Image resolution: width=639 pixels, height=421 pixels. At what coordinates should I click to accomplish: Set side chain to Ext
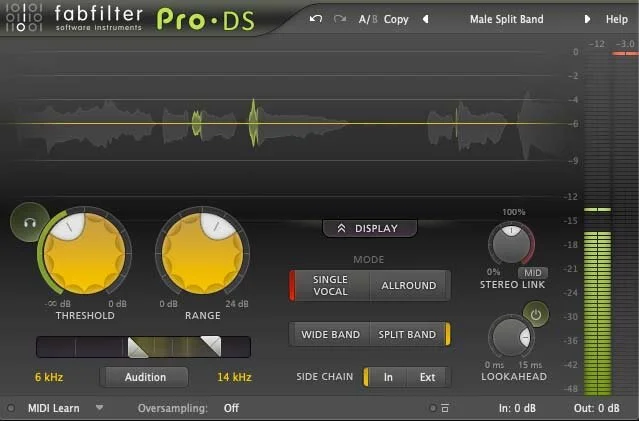(x=427, y=377)
